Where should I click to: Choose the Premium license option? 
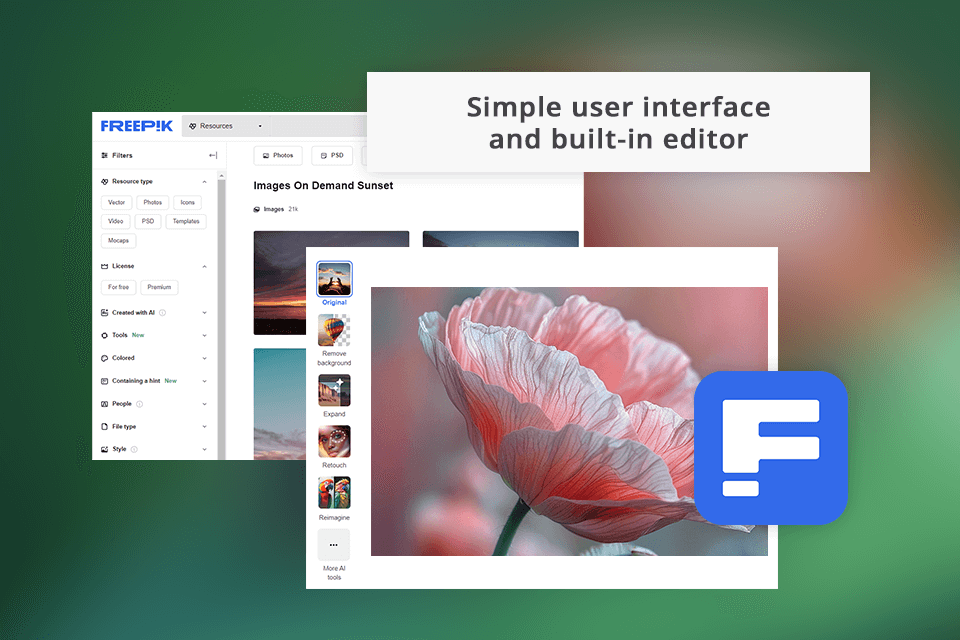coord(159,287)
